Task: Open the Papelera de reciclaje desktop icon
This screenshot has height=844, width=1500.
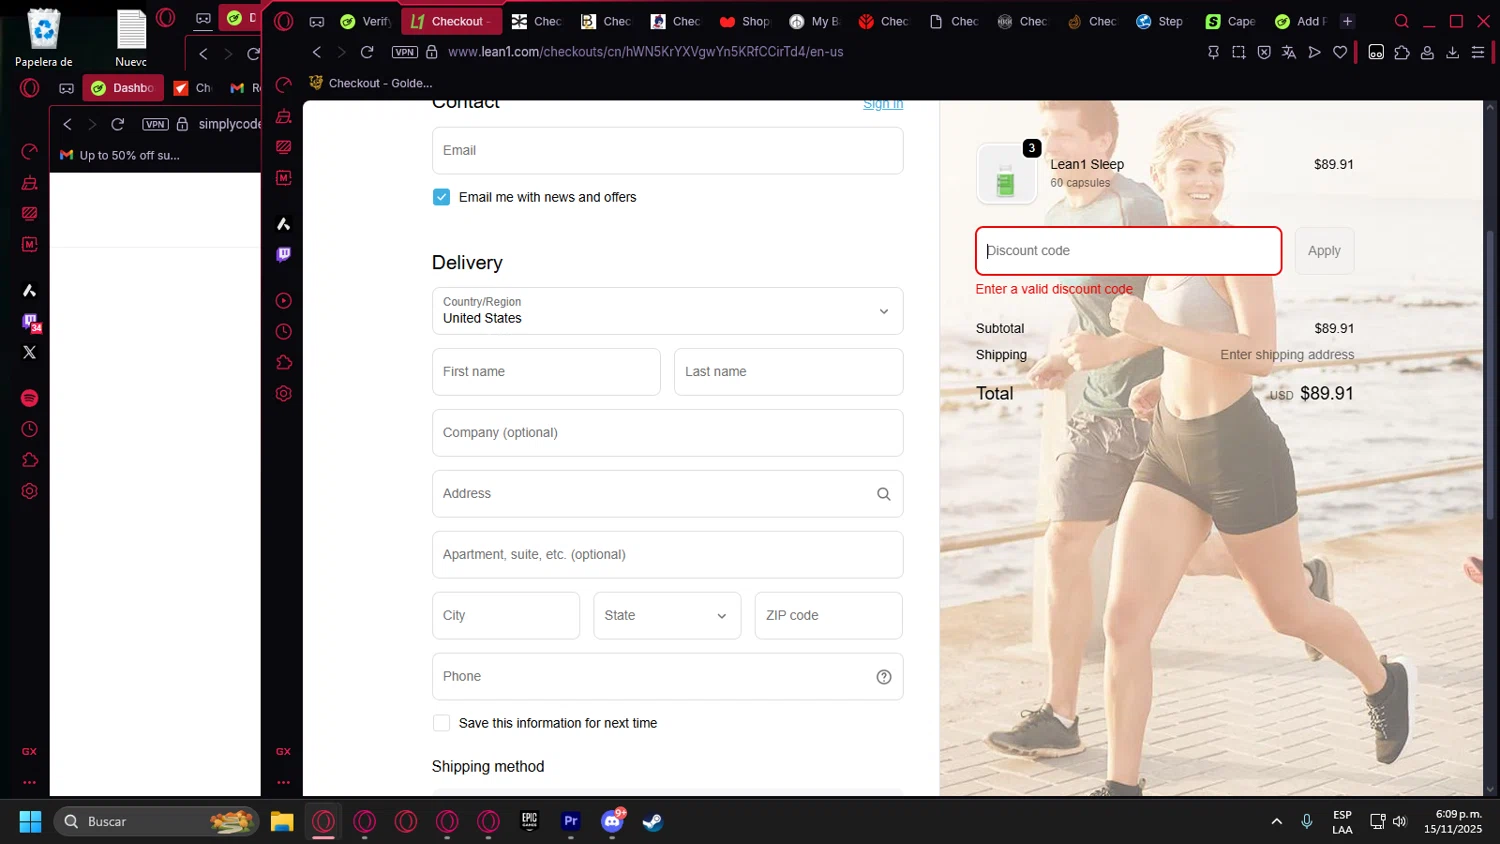Action: (x=44, y=38)
